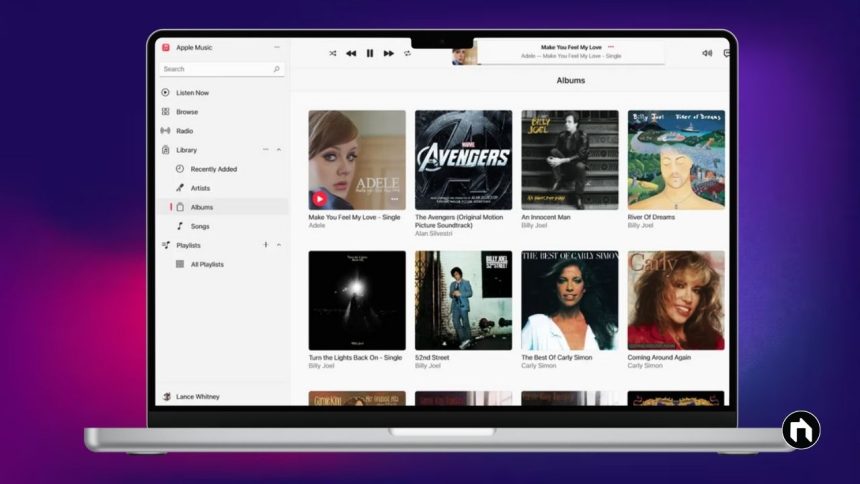
Task: Skip to previous track
Action: coord(351,53)
